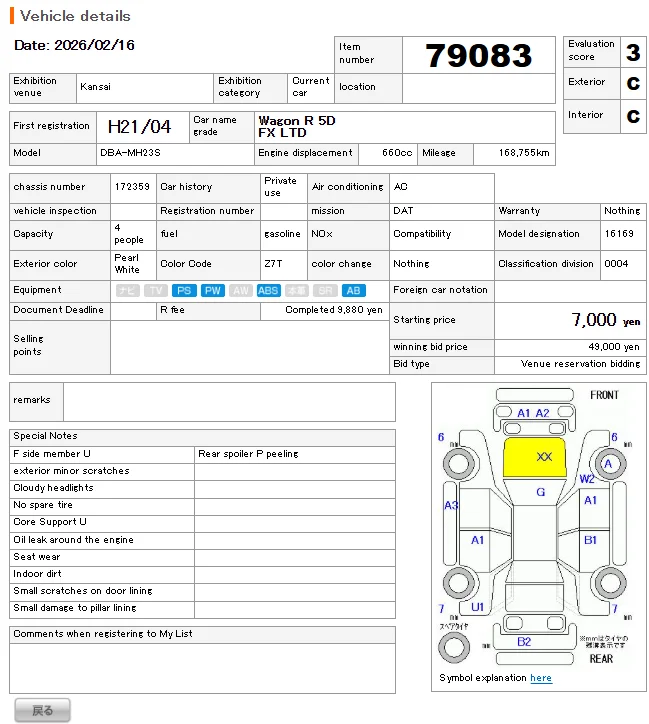The image size is (649, 724).
Task: Select the DAT mission value
Action: (x=403, y=211)
